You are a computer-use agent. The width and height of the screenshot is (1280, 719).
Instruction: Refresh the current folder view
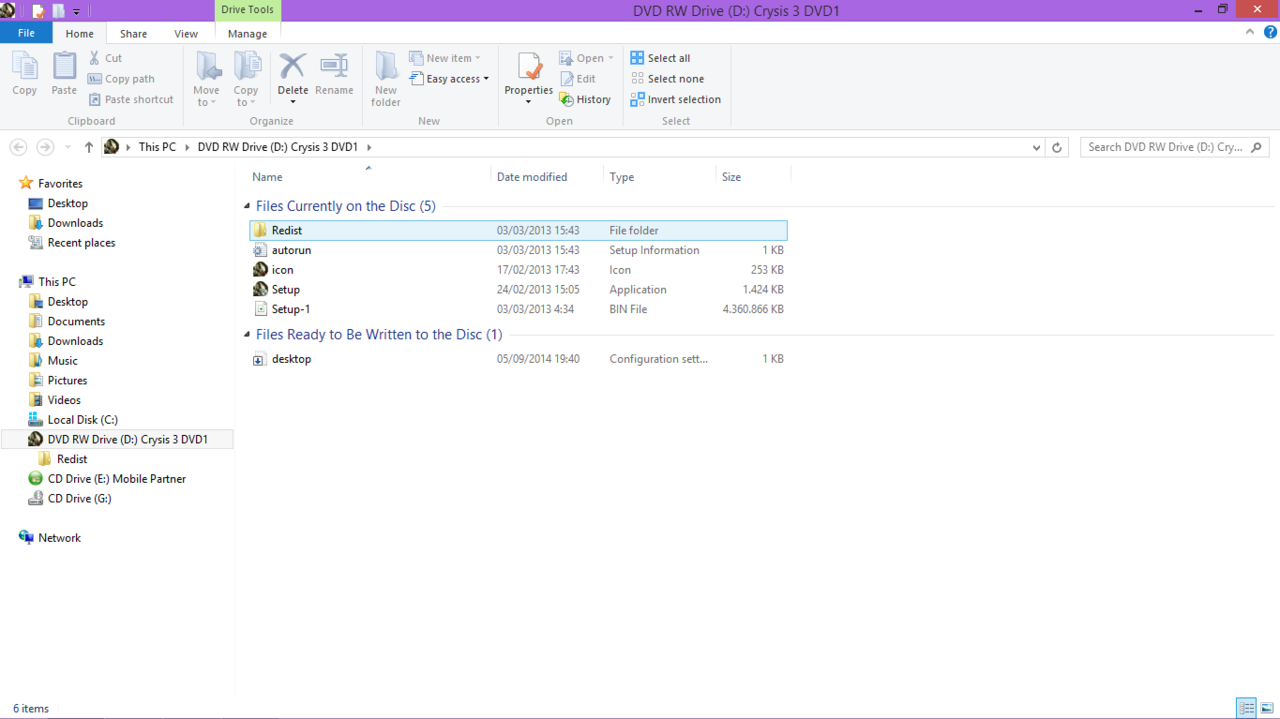point(1057,147)
